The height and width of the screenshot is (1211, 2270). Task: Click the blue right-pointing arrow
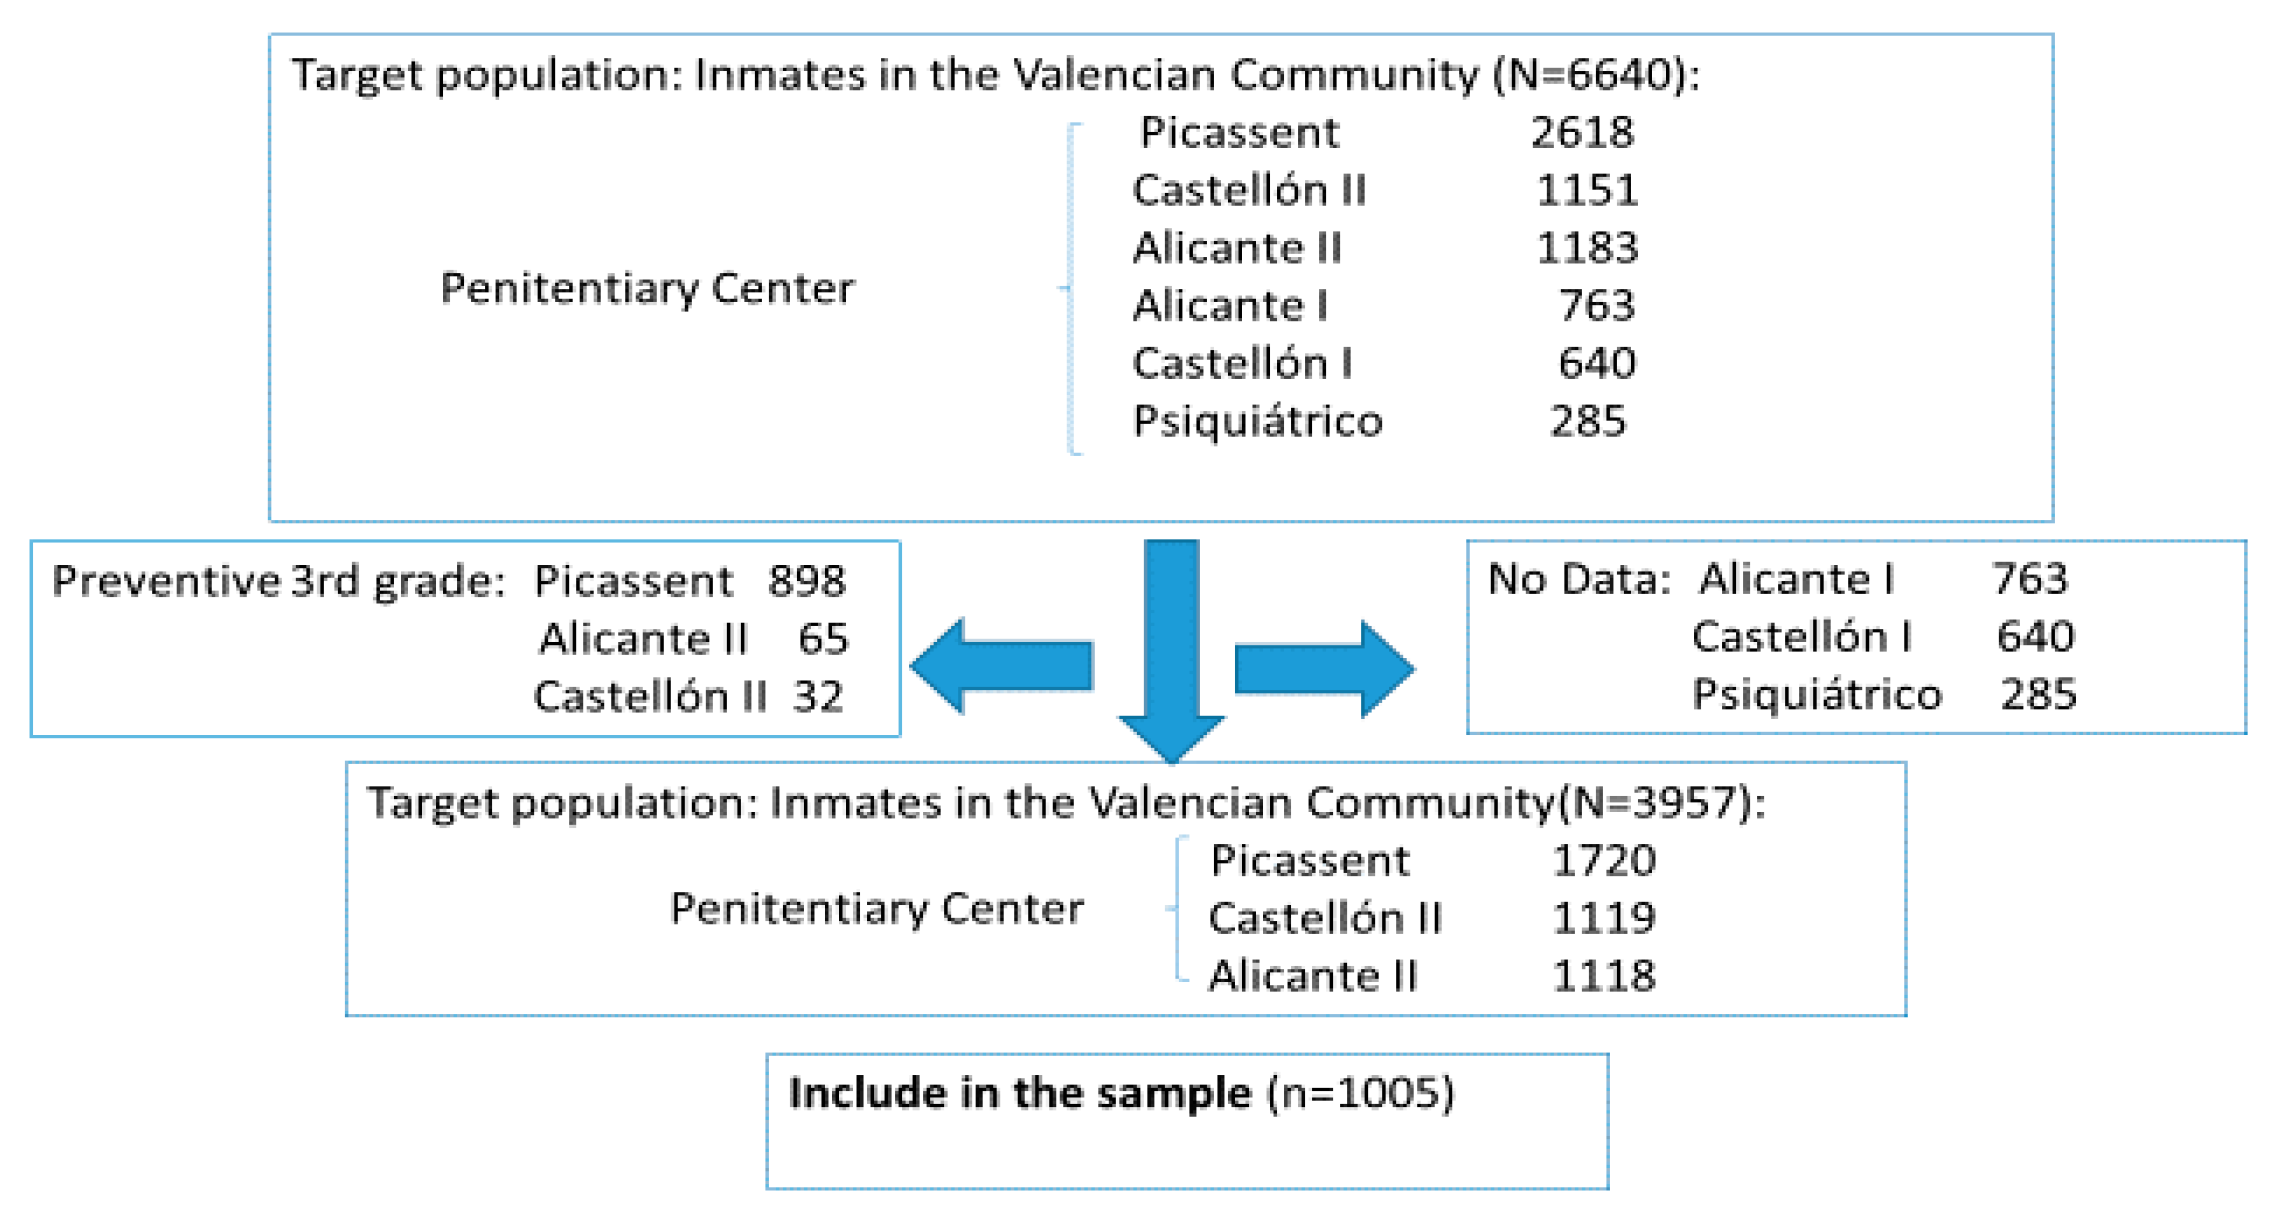point(1324,668)
